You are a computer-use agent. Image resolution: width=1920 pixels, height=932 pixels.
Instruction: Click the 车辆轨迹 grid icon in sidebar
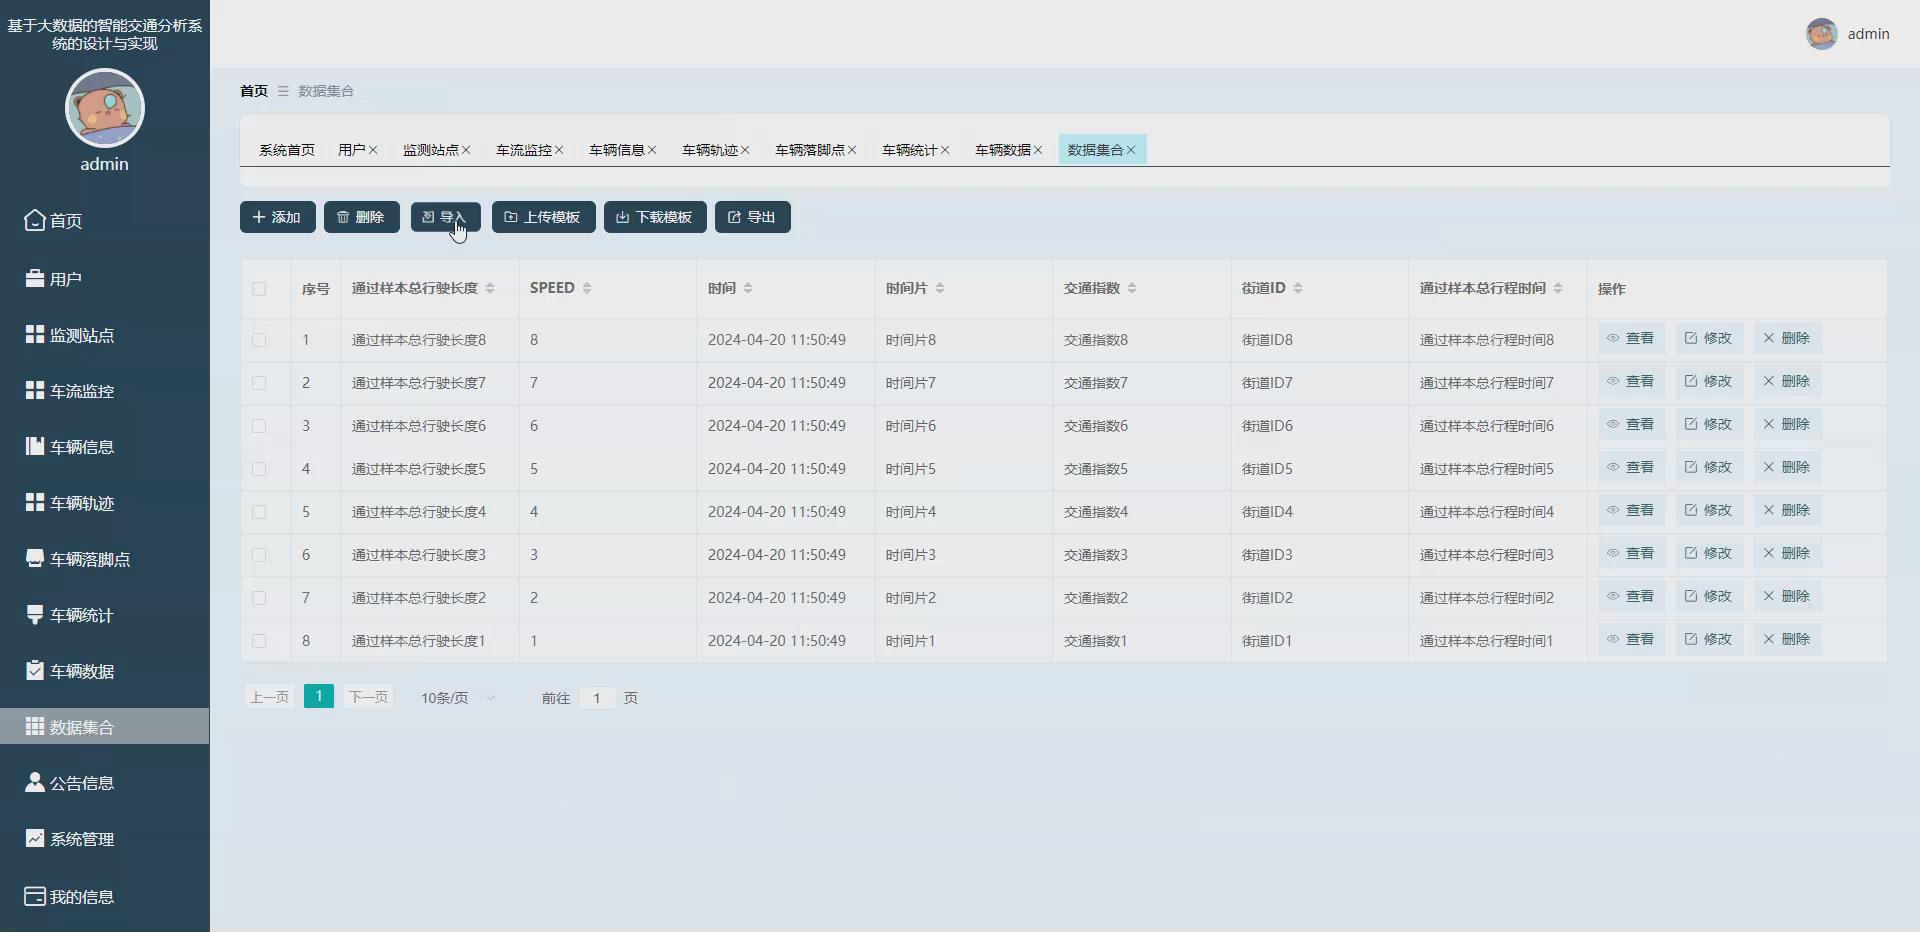tap(35, 502)
